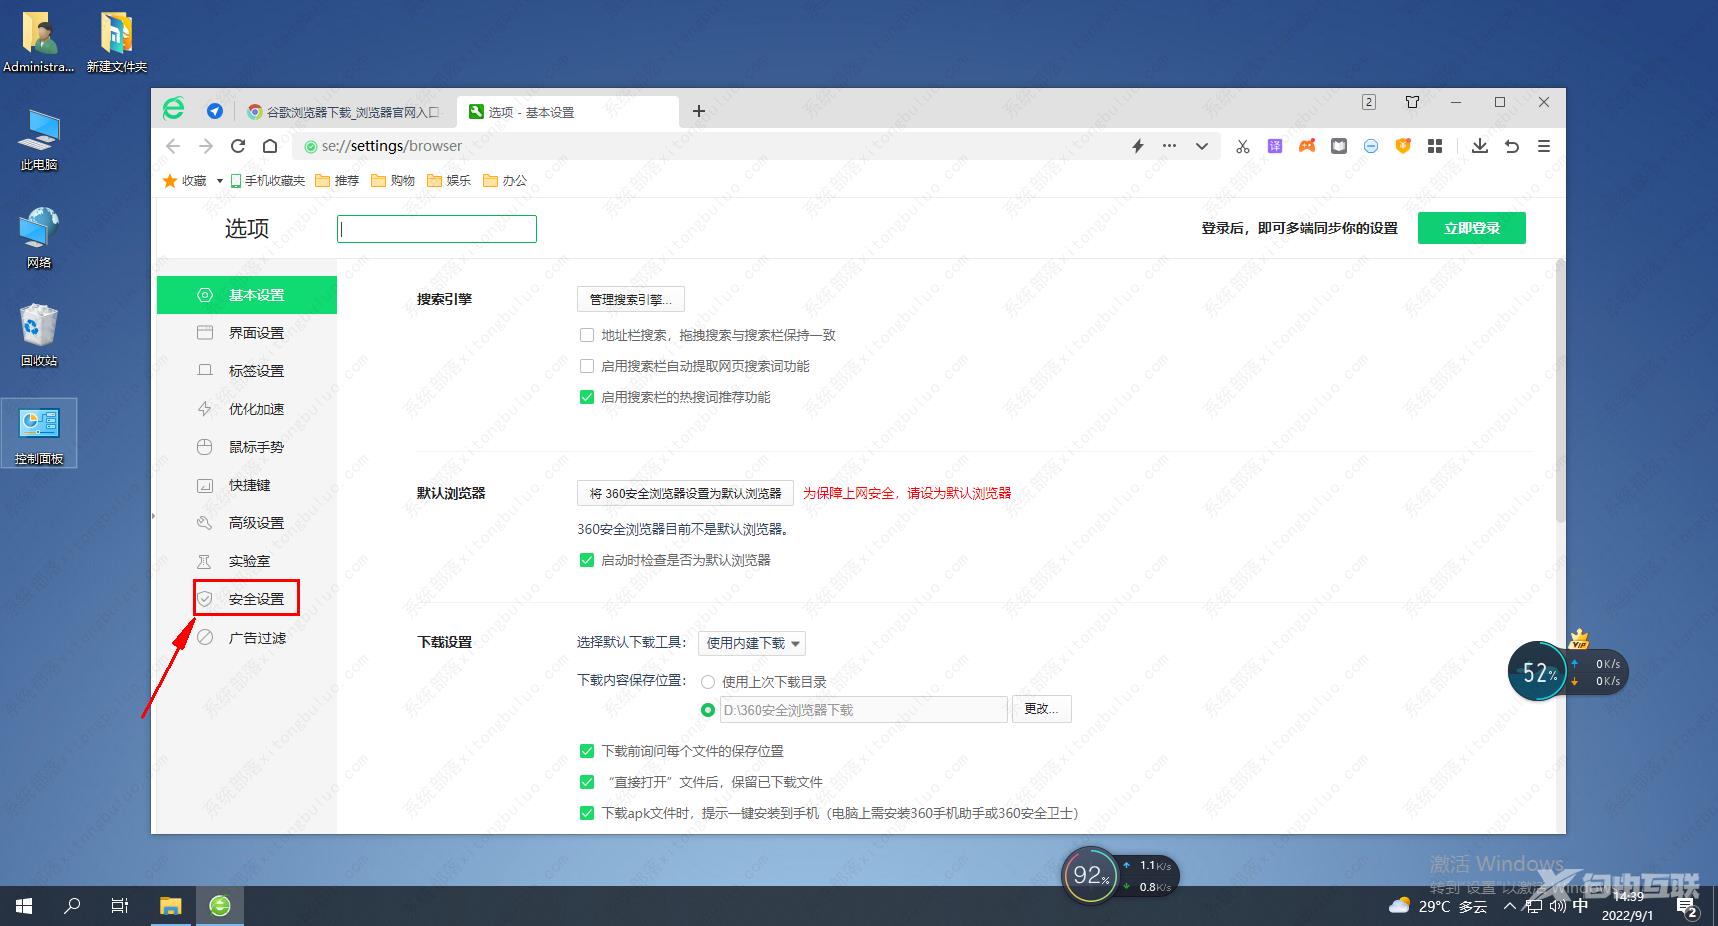Click the 360 browser taskbar icon

(x=220, y=906)
